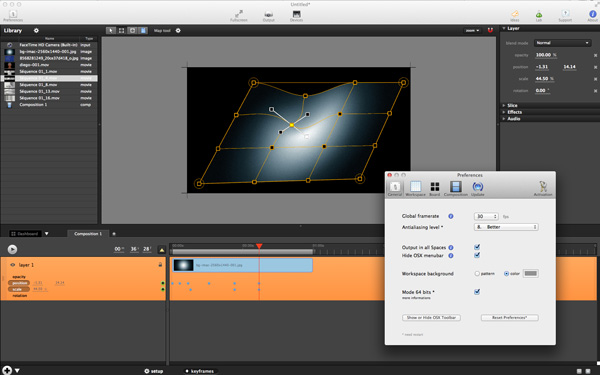Open the Antialiasing level dropdown
Image resolution: width=600 pixels, height=375 pixels.
click(x=506, y=227)
